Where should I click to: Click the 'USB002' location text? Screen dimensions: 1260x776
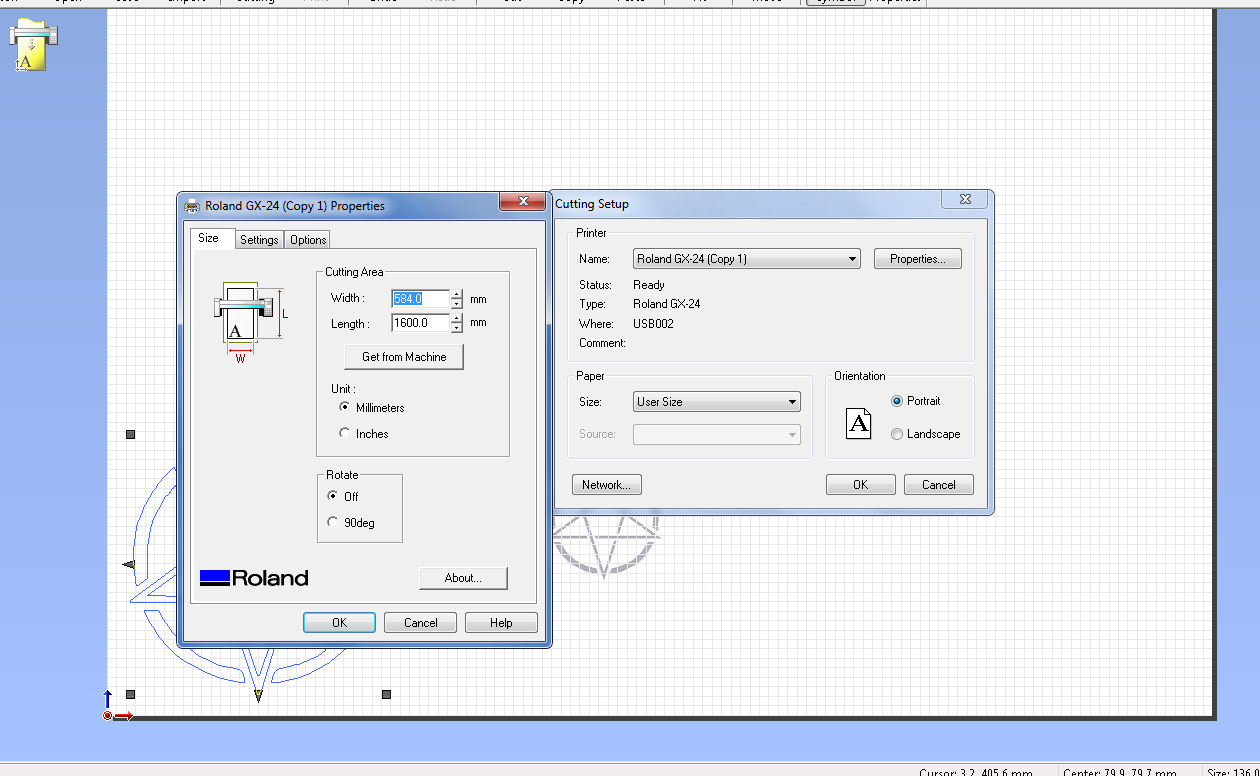click(x=653, y=324)
